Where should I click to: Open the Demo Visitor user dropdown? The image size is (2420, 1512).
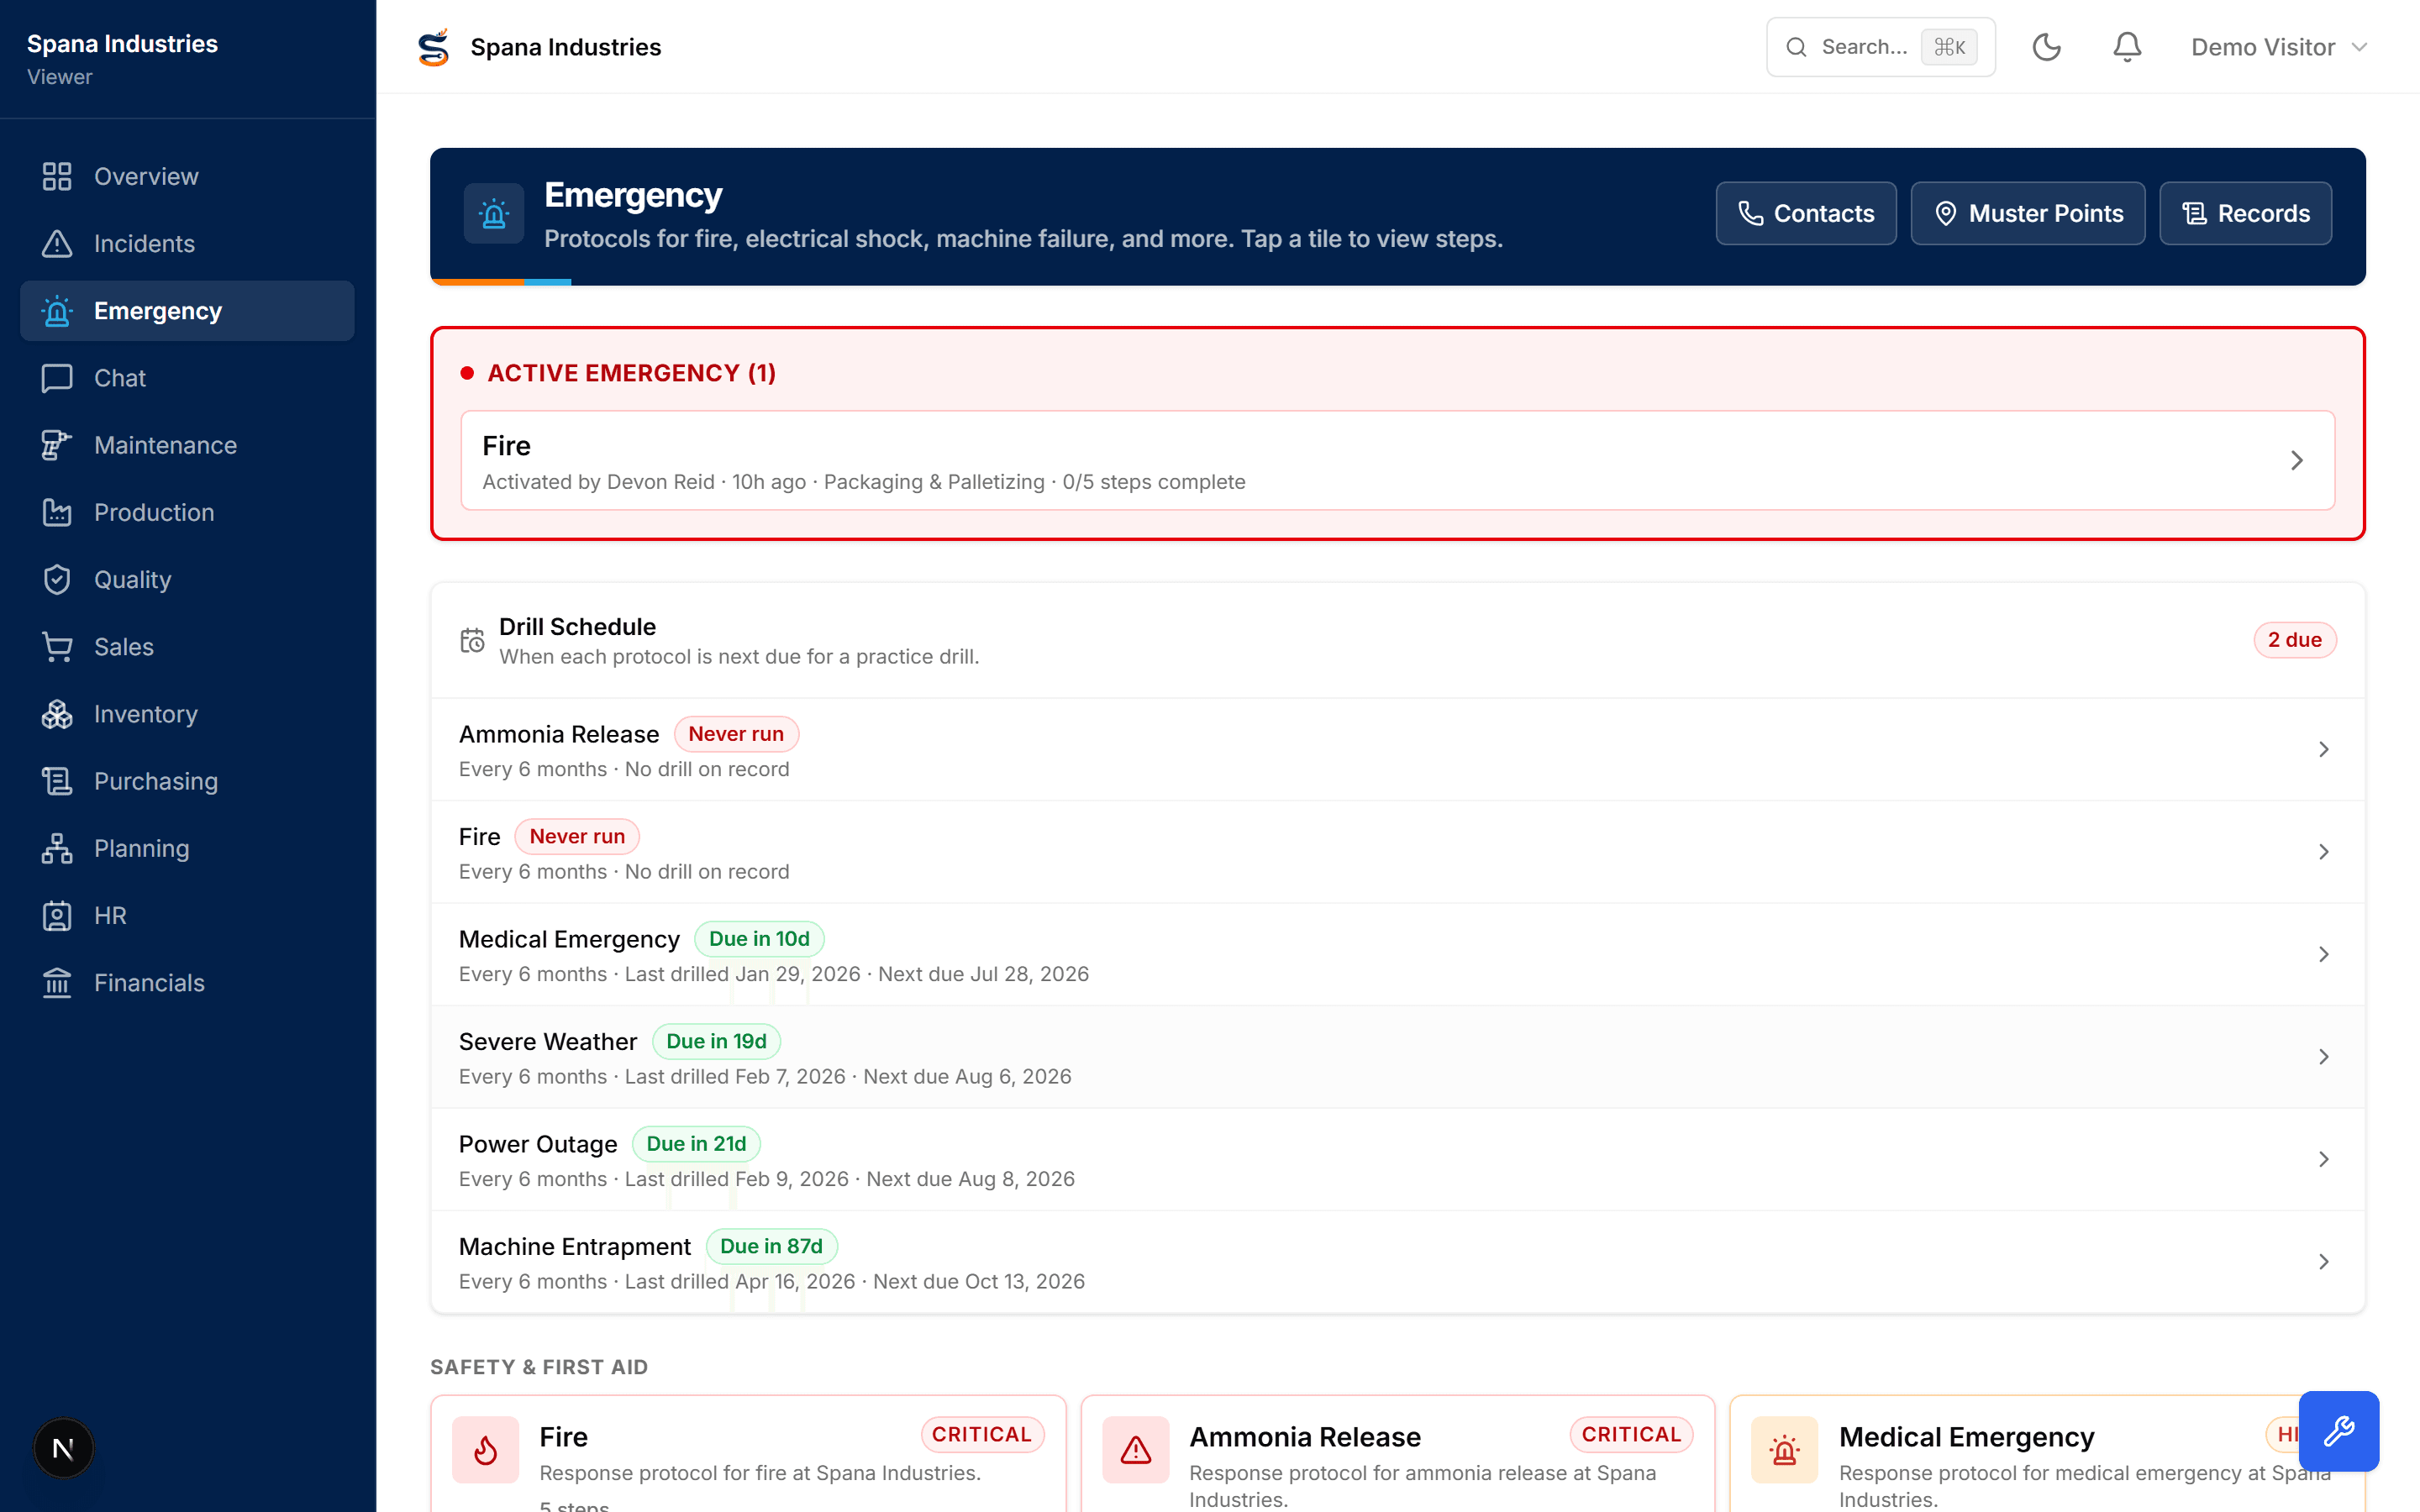tap(2278, 47)
